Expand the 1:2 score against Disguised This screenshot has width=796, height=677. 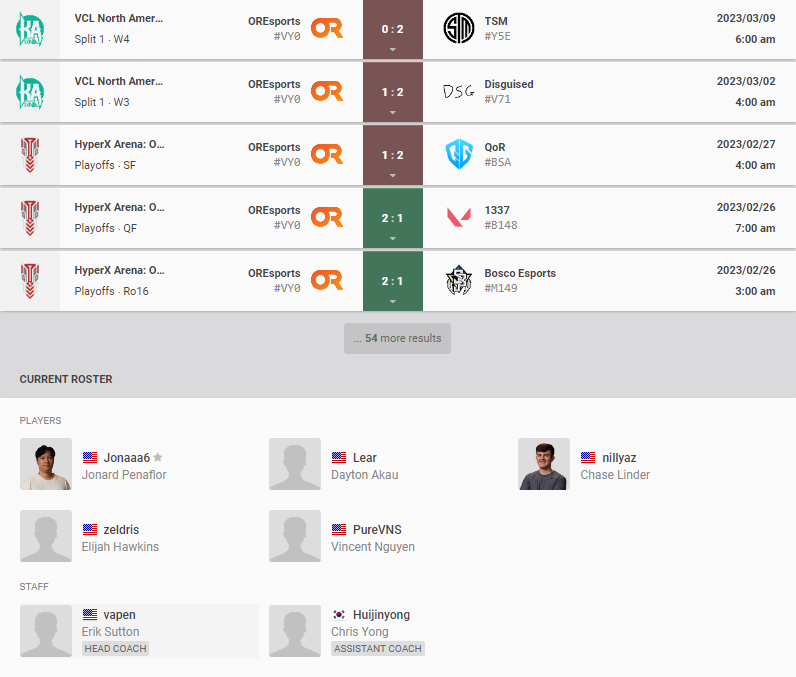point(392,92)
